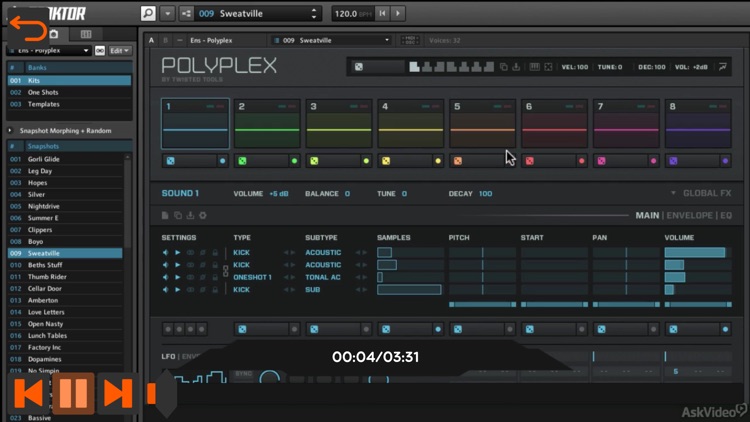
Task: Click the curve icon next to VOL
Action: coord(722,67)
